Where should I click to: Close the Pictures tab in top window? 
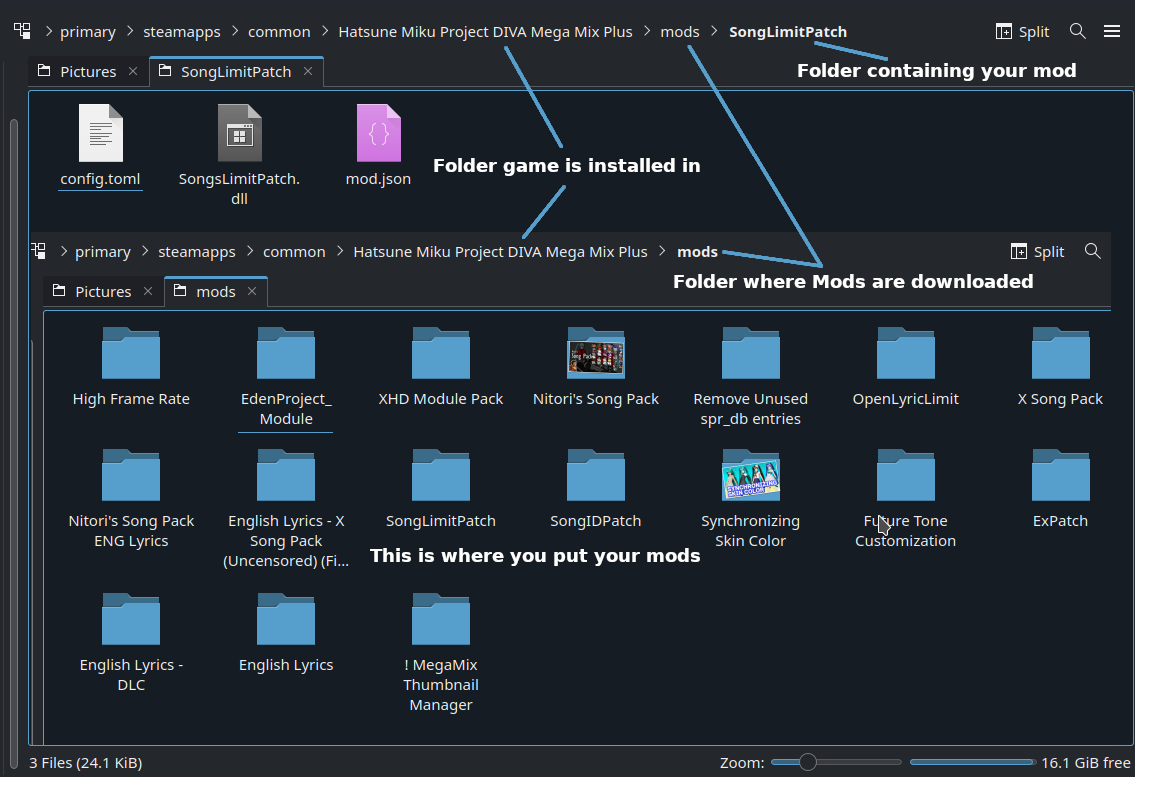point(133,71)
